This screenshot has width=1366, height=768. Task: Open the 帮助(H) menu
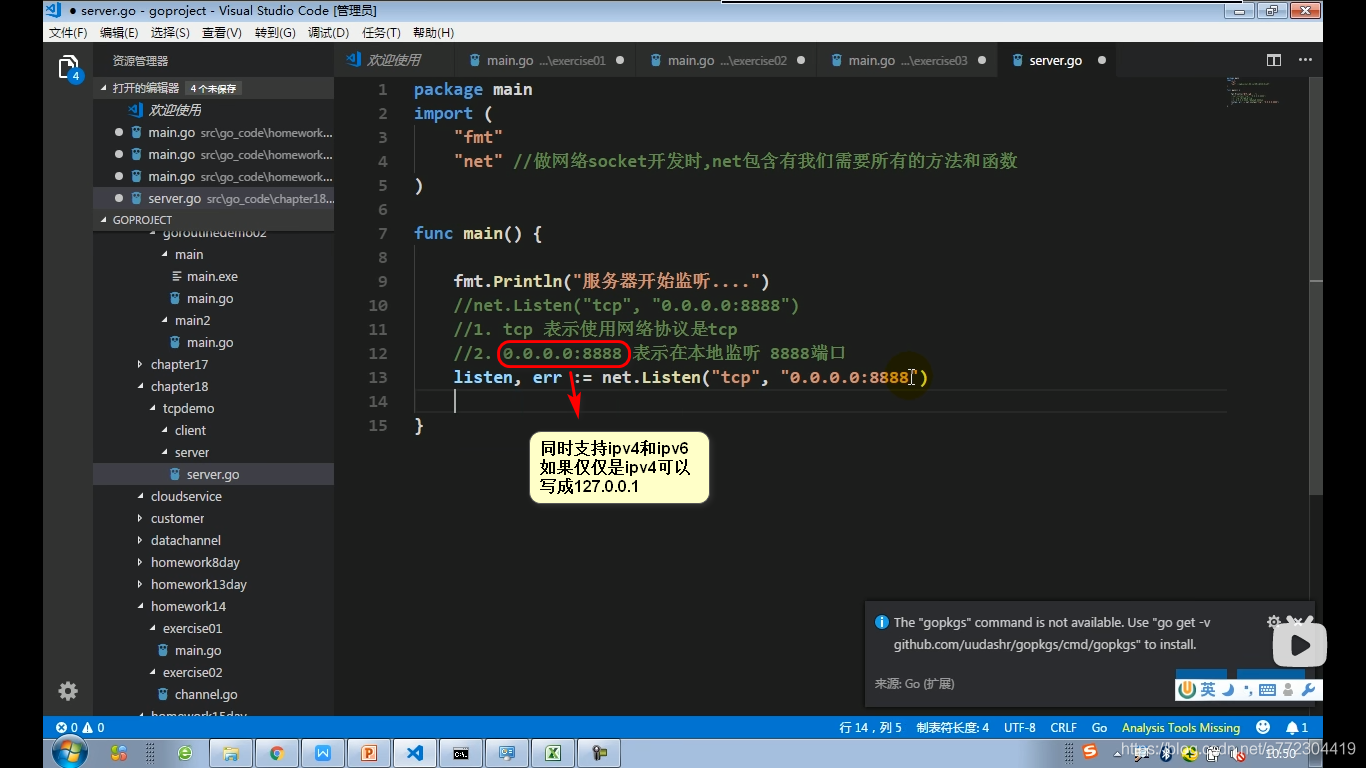[x=434, y=33]
